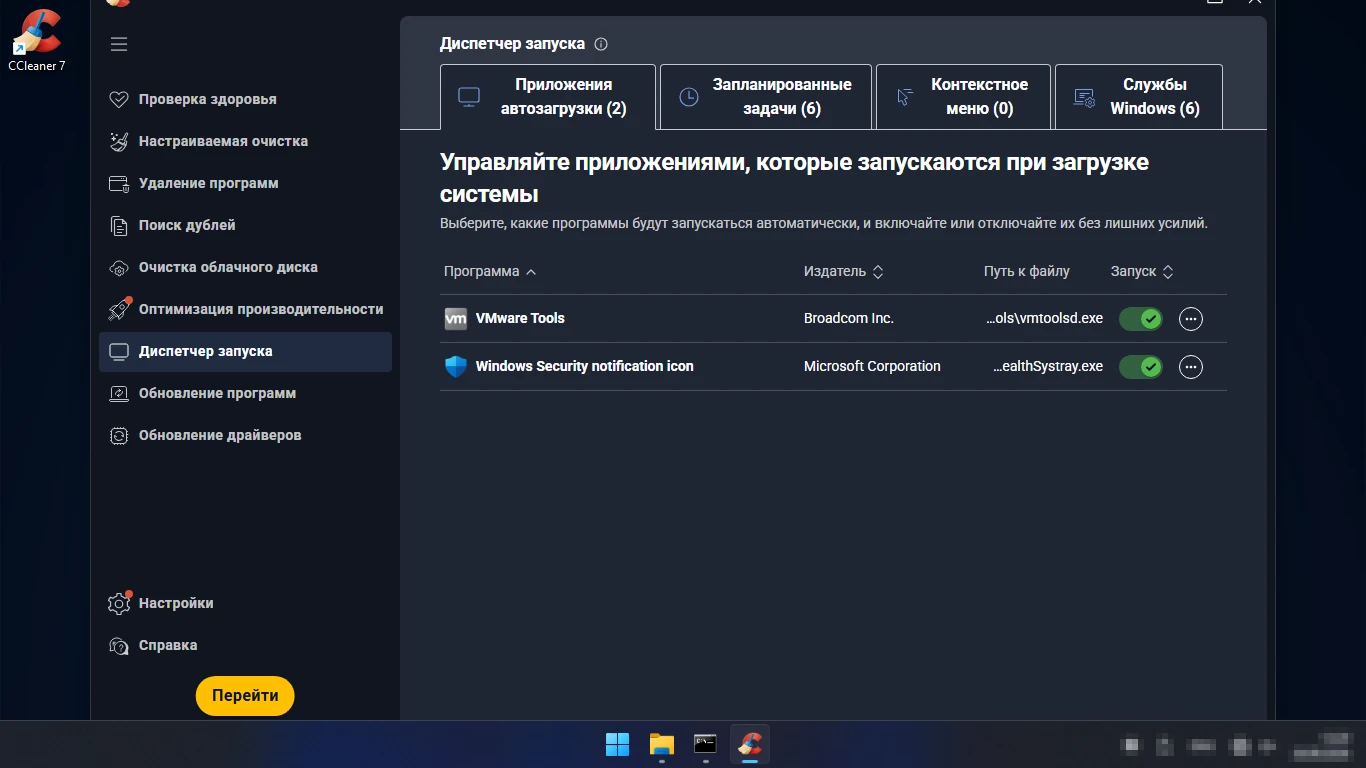Viewport: 1366px width, 768px height.
Task: Click the VMware Tools program name
Action: pos(520,318)
